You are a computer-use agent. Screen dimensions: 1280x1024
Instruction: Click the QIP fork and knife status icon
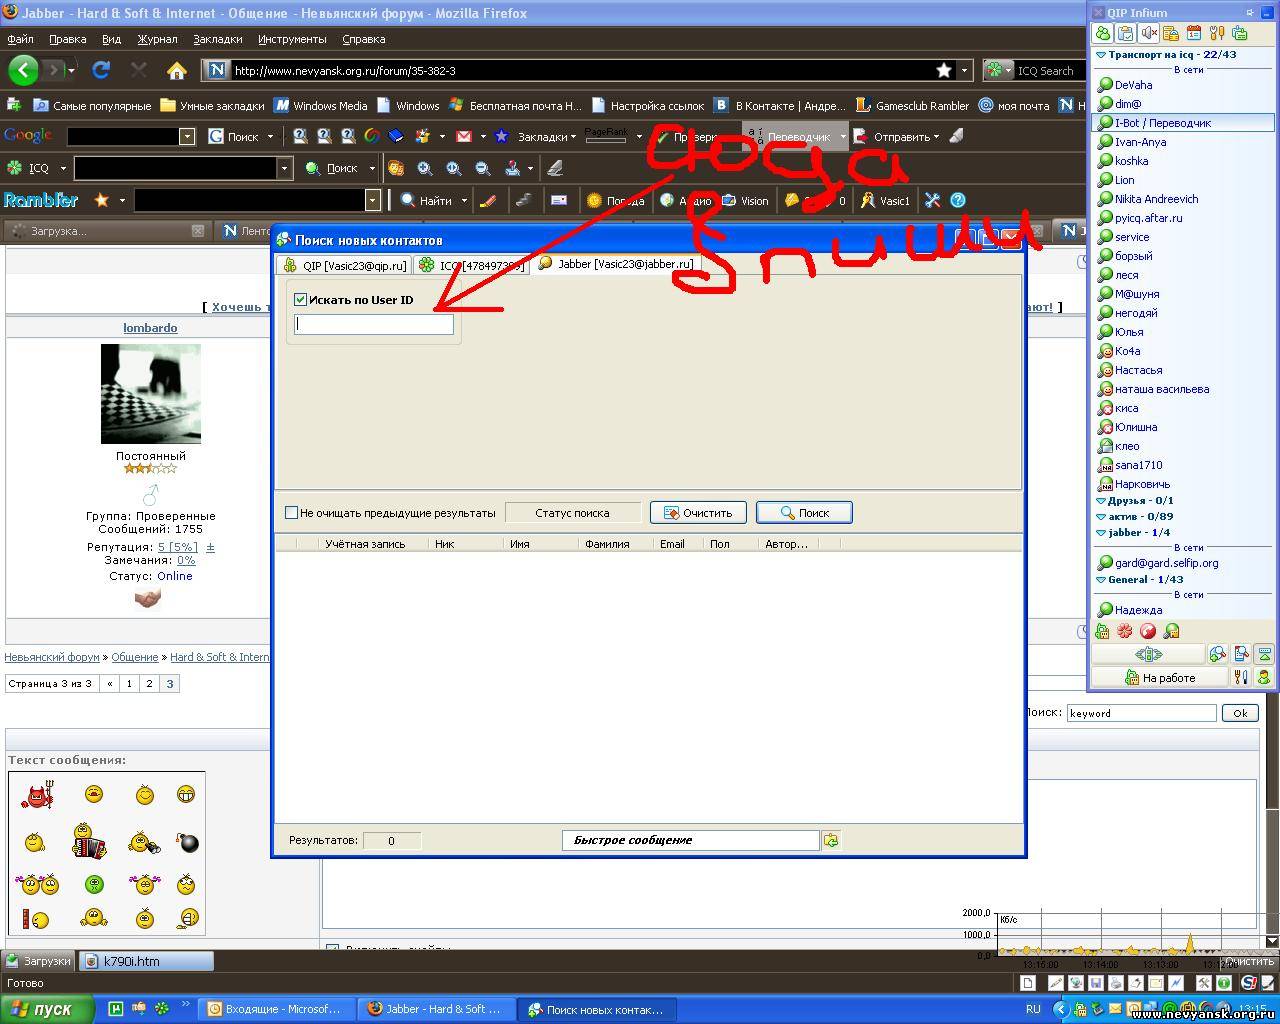pyautogui.click(x=1241, y=677)
